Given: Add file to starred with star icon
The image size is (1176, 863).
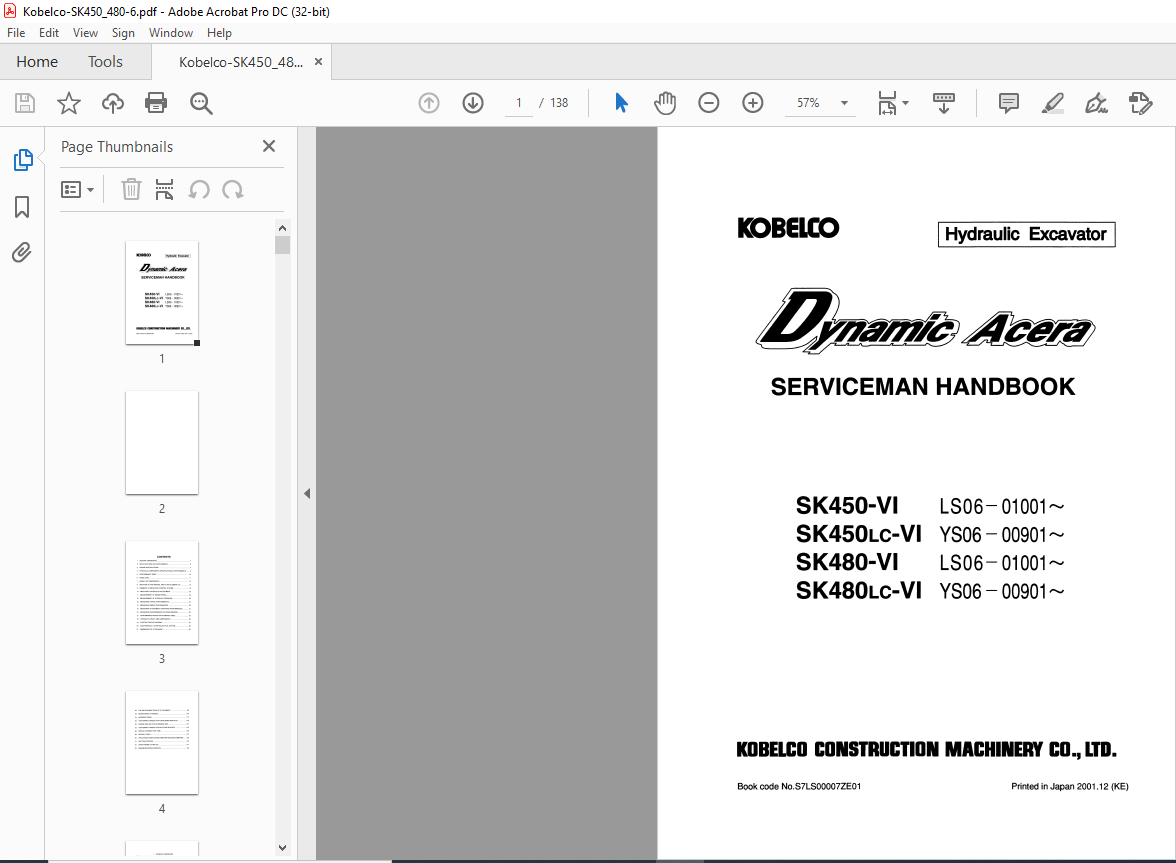Looking at the screenshot, I should pos(69,103).
